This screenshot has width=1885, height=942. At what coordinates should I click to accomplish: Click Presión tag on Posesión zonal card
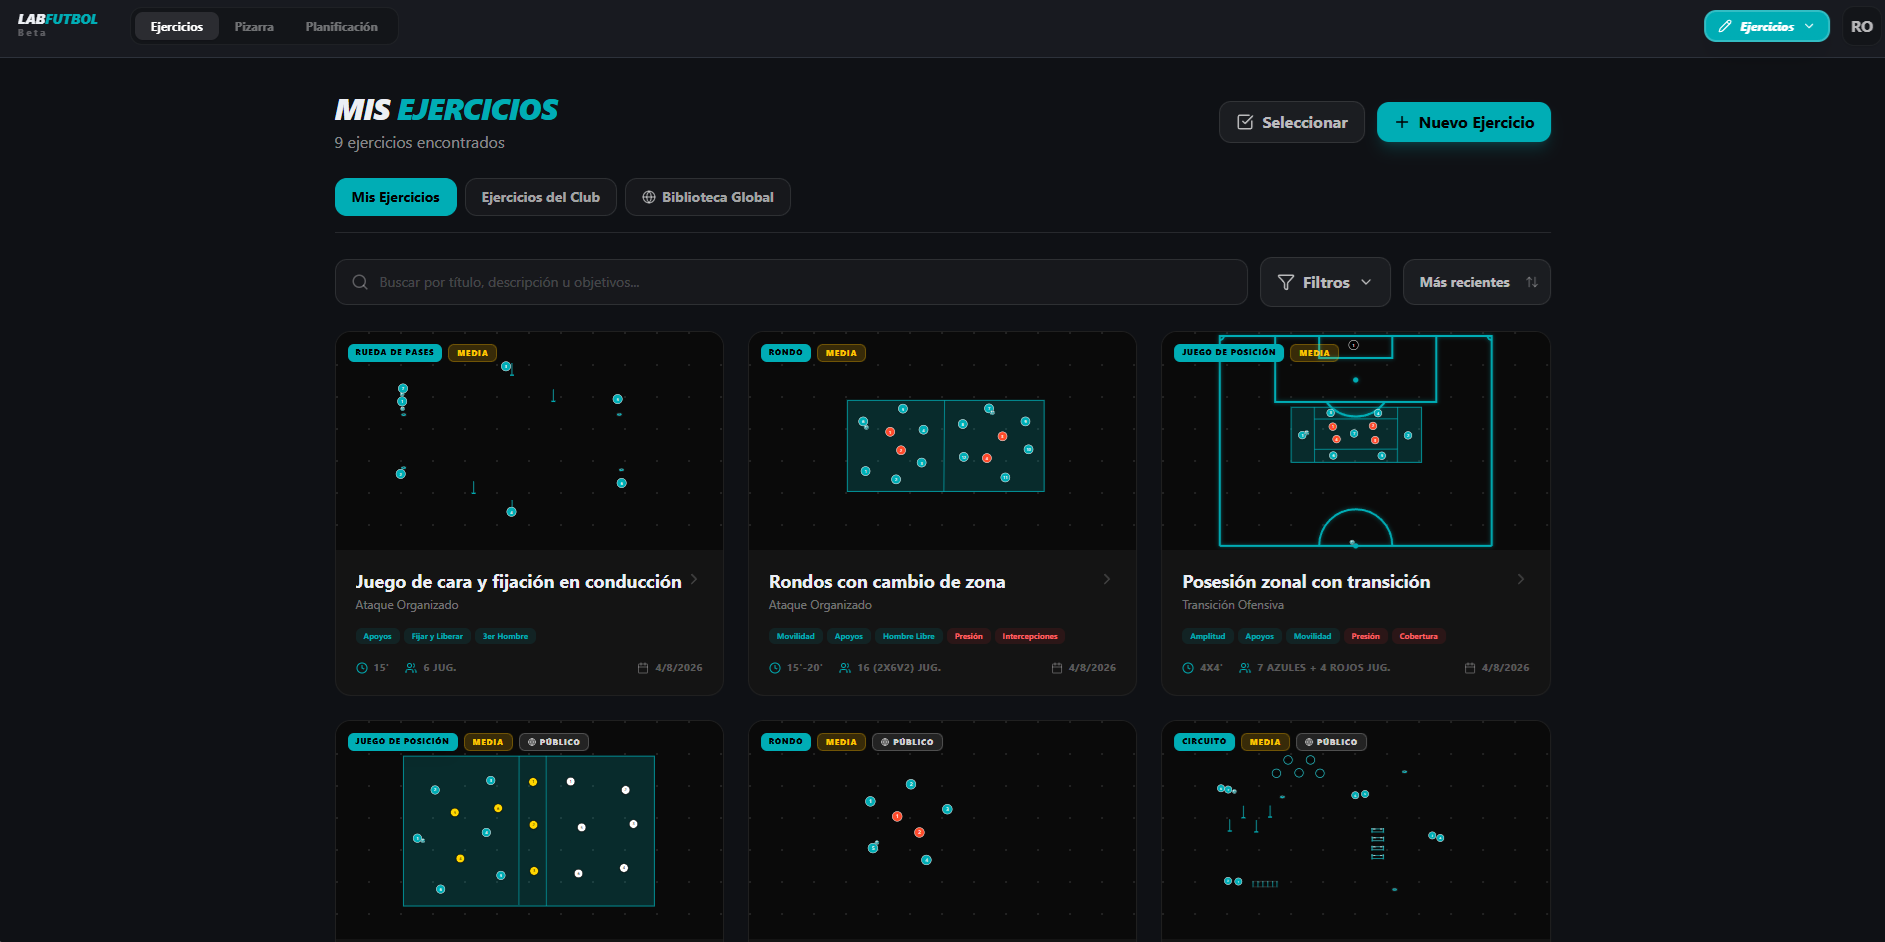[x=1365, y=636]
